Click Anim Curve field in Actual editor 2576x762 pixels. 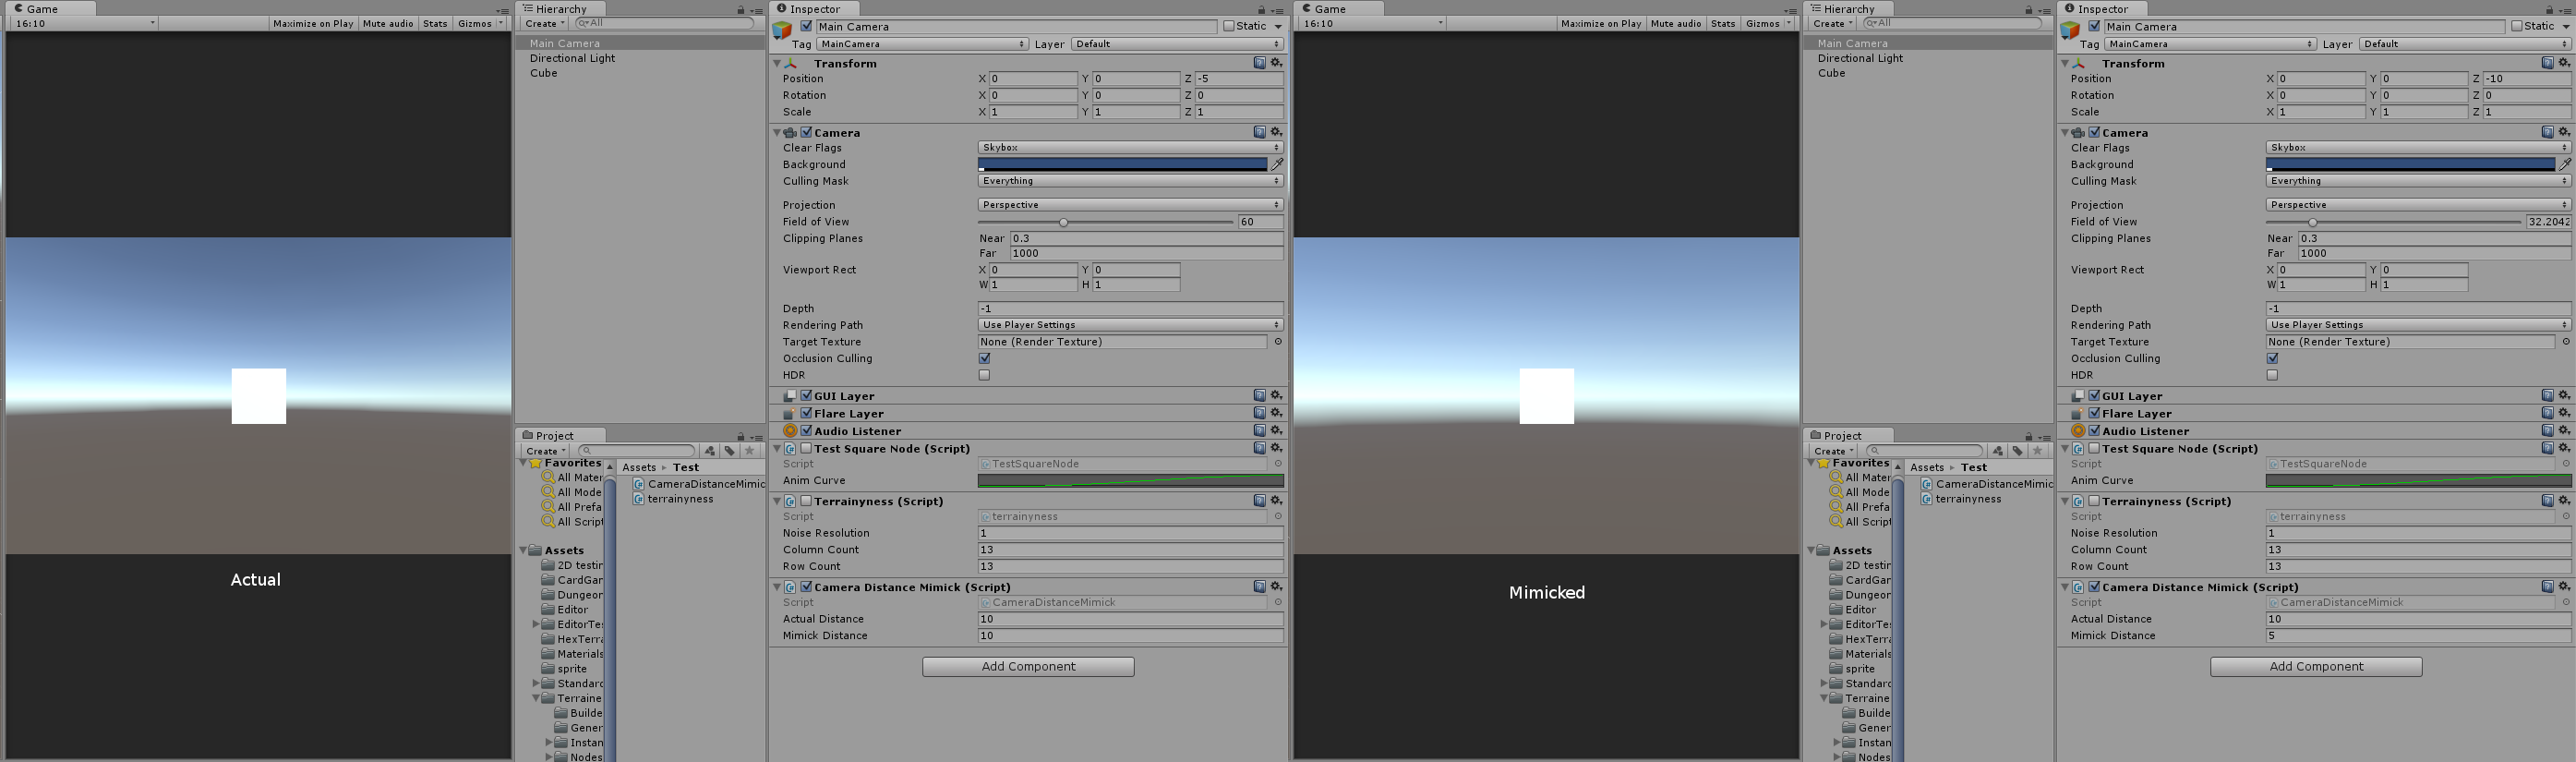[1130, 481]
